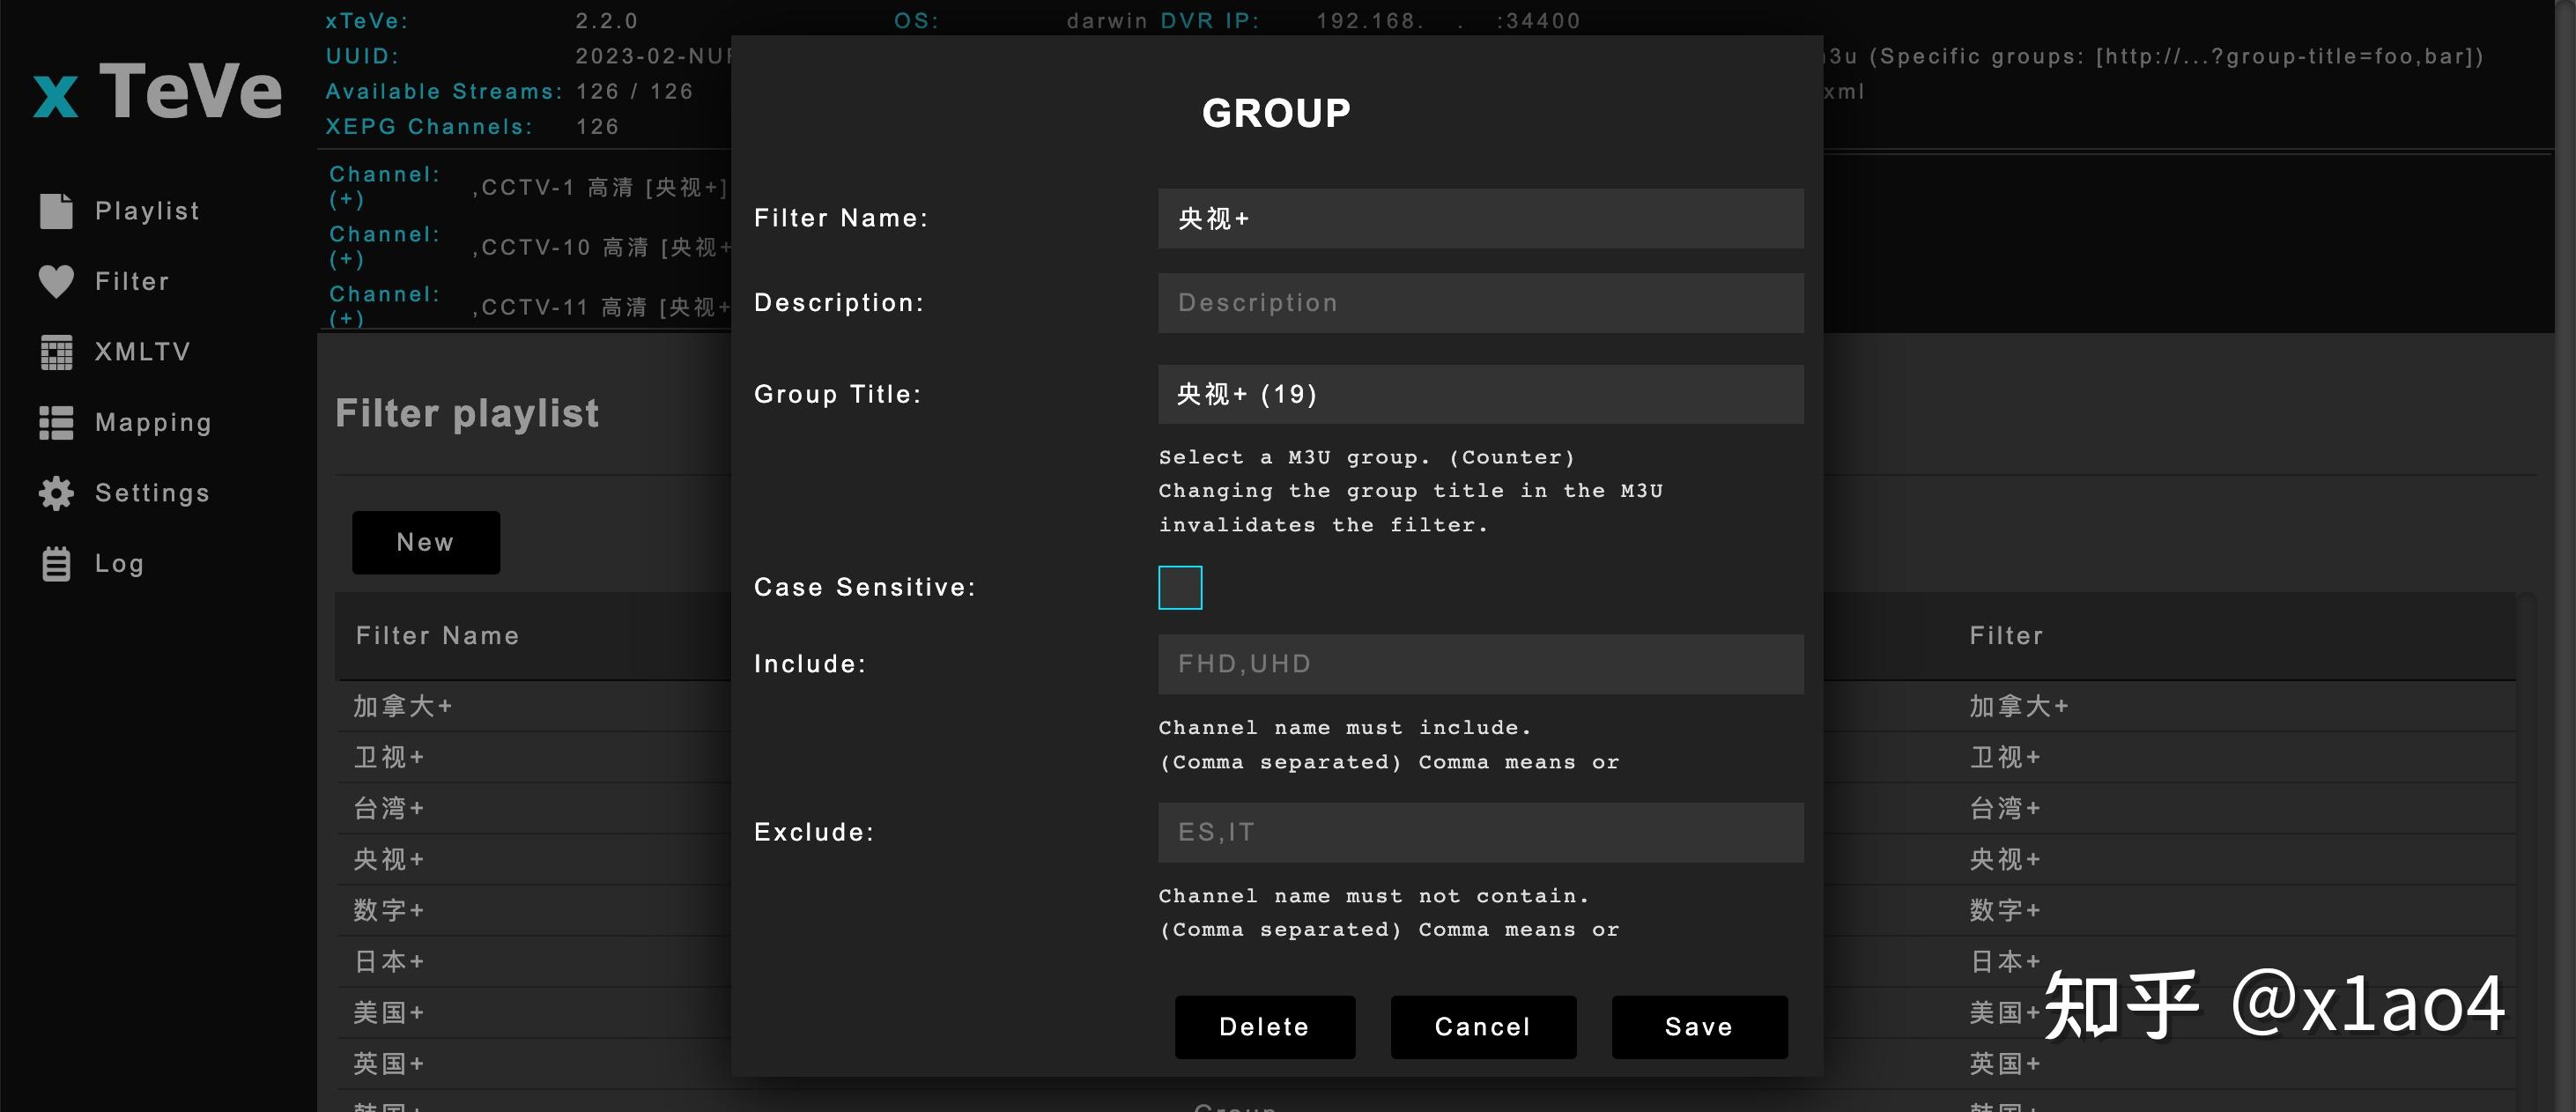Viewport: 2576px width, 1112px height.
Task: Delete the current filter
Action: click(1264, 1026)
